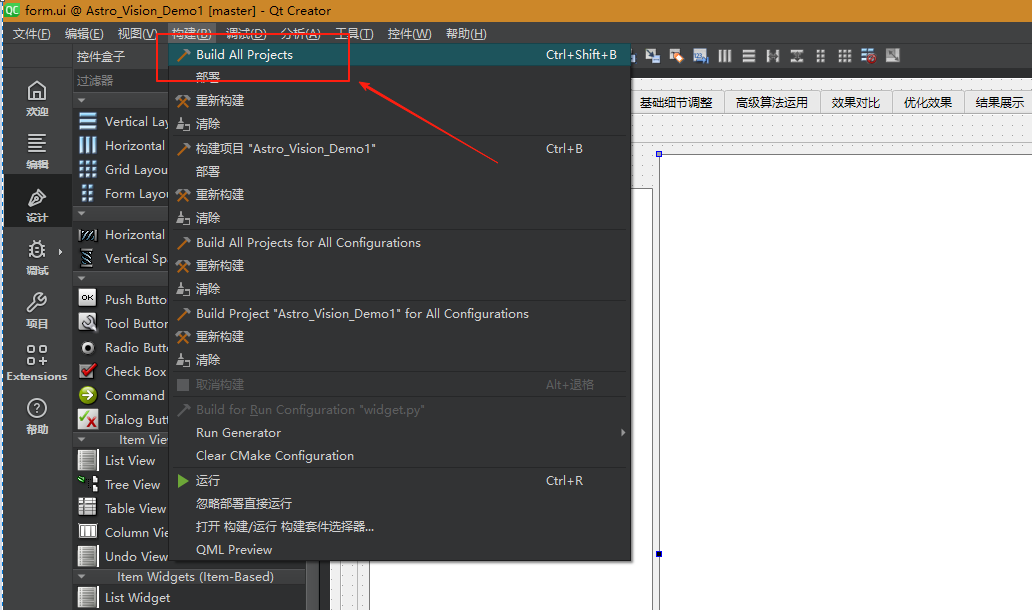Collapse the category arrow above Push Button
The image size is (1032, 610).
point(82,278)
